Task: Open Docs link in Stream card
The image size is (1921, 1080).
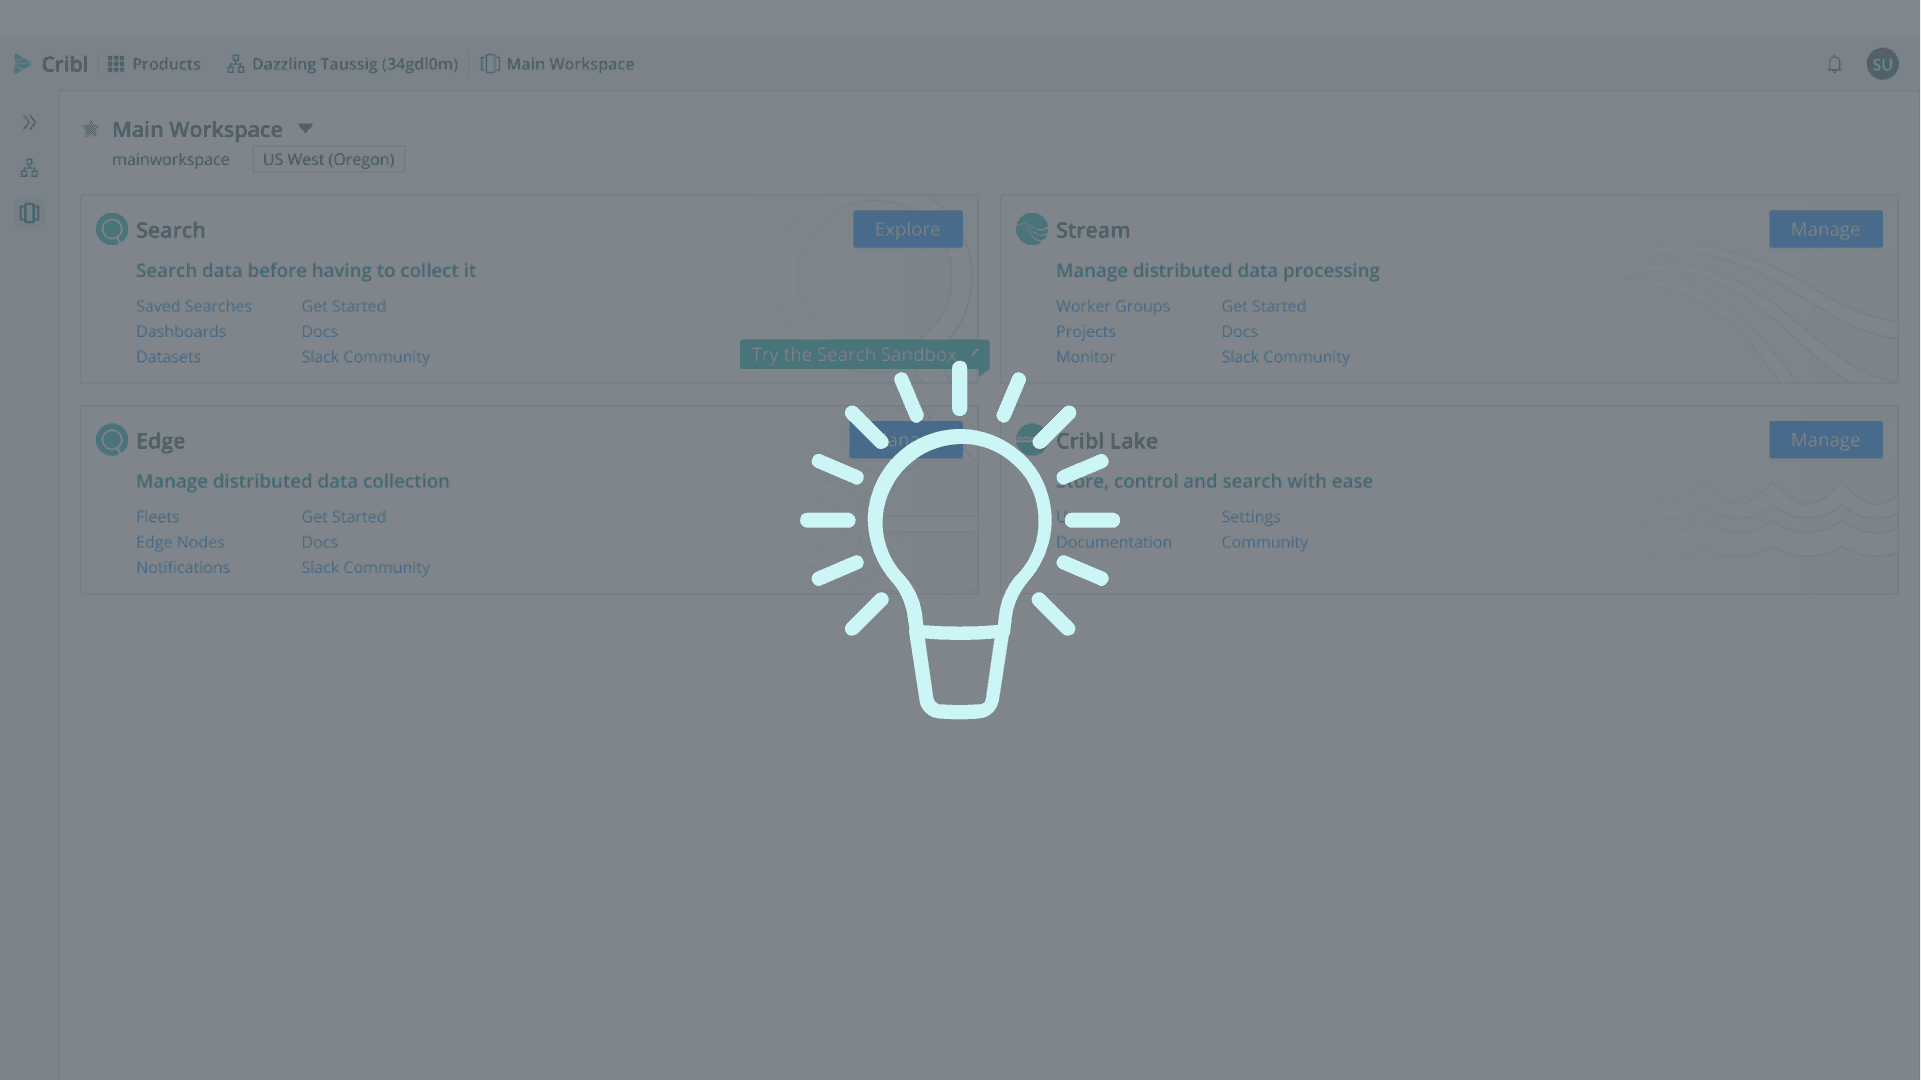Action: pyautogui.click(x=1239, y=331)
